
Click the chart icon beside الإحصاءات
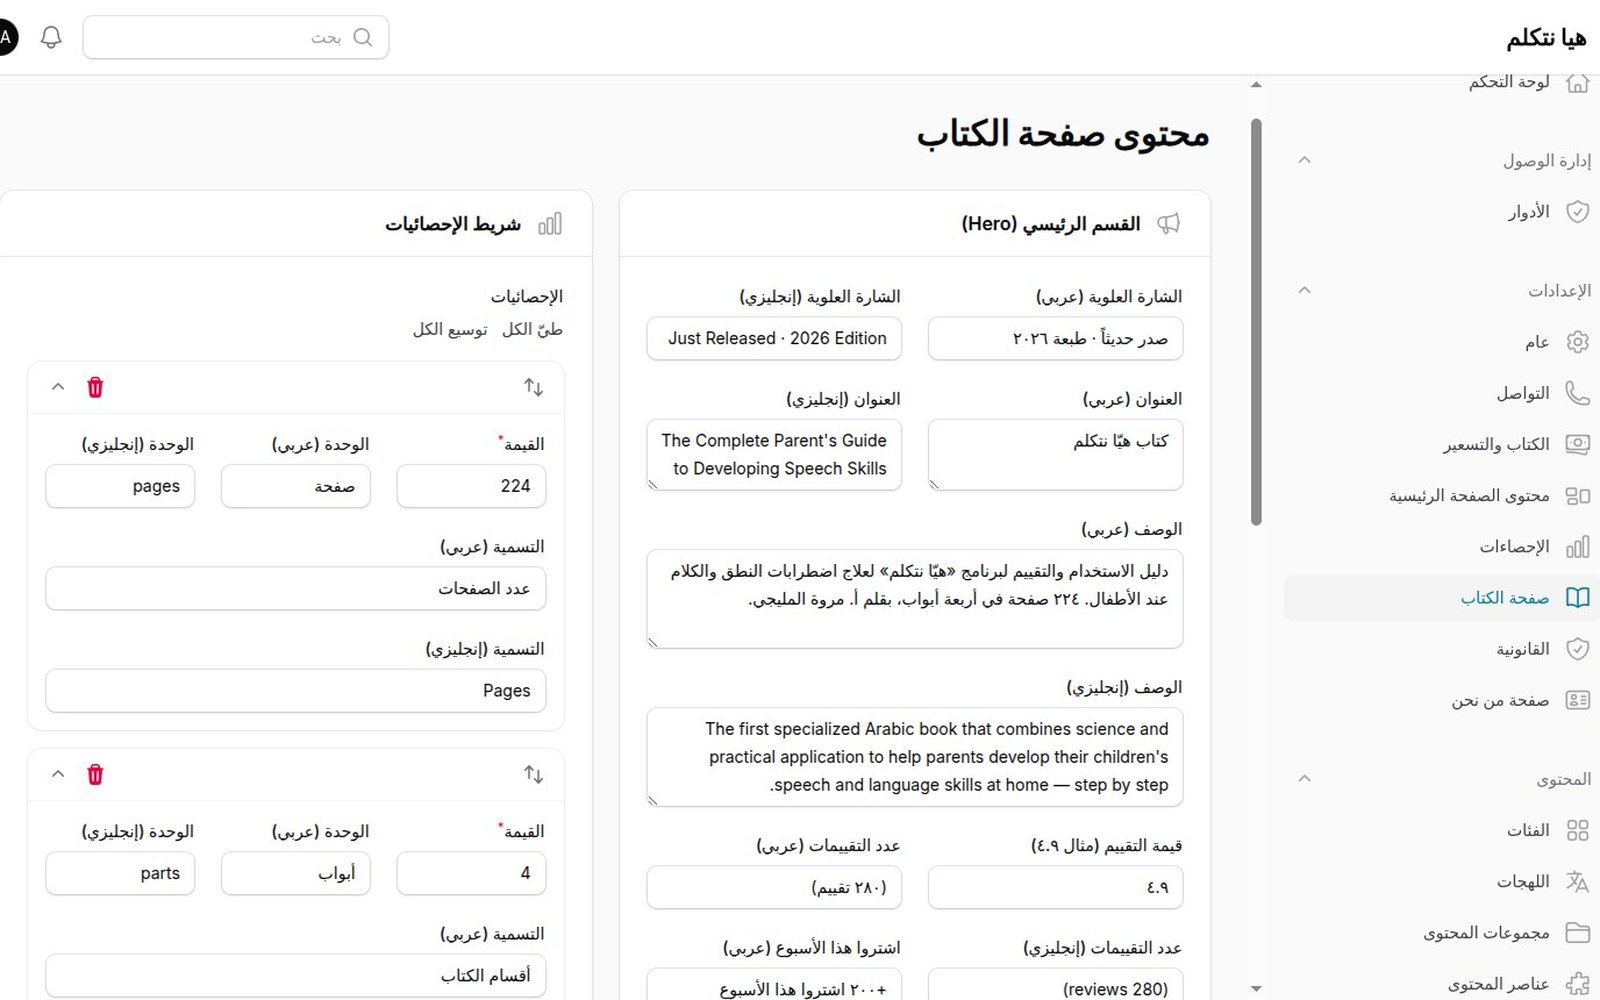coord(1577,547)
